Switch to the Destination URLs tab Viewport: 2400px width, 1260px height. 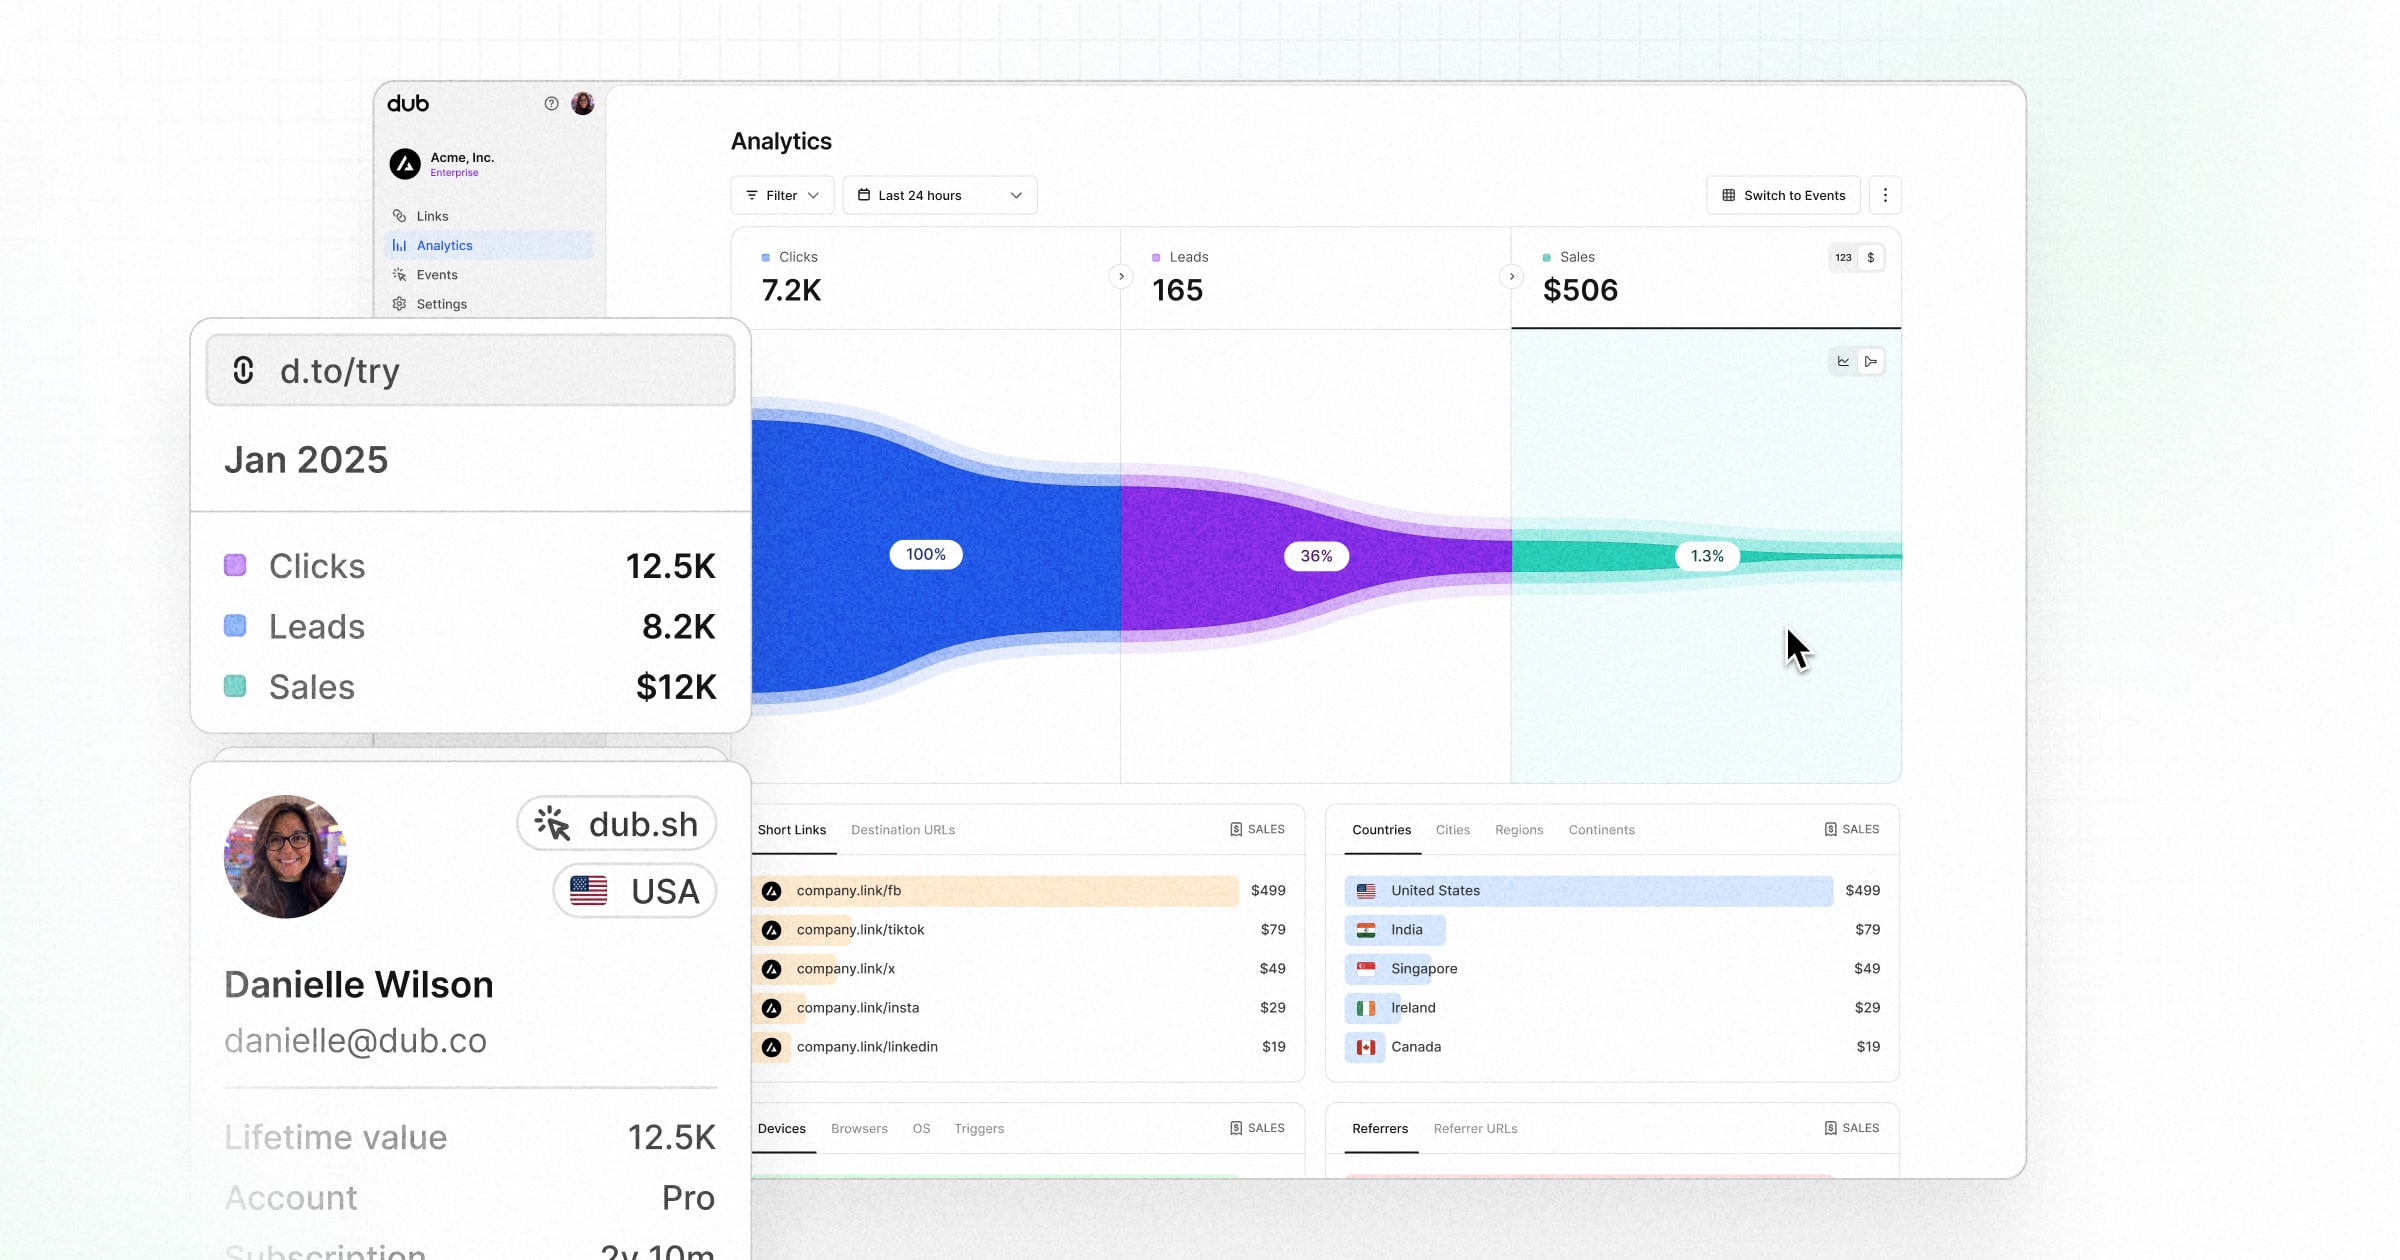click(x=903, y=830)
